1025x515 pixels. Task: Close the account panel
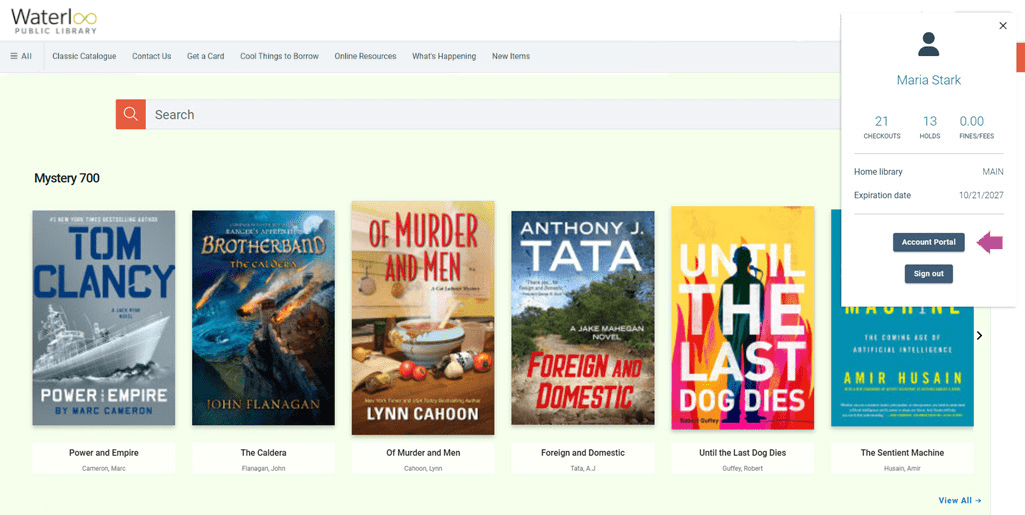(x=1003, y=25)
